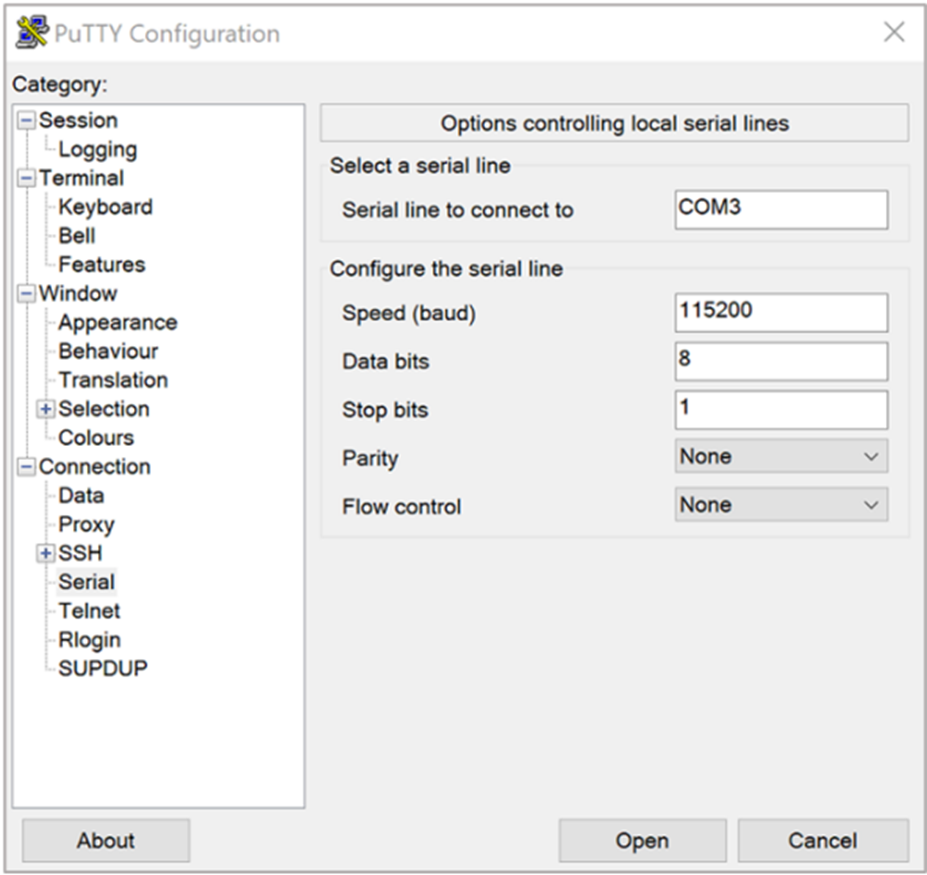The width and height of the screenshot is (927, 875).
Task: Collapse the Window tree node
Action: click(26, 293)
